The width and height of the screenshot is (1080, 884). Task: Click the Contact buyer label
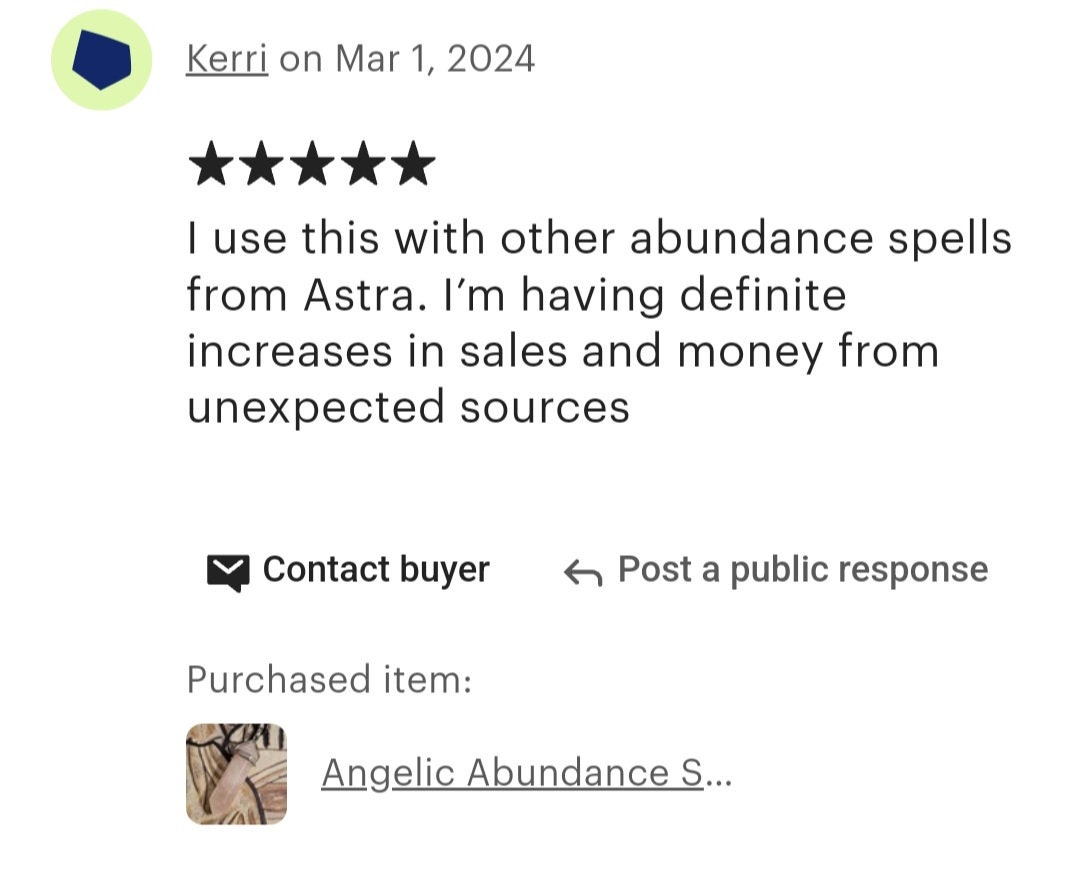376,570
